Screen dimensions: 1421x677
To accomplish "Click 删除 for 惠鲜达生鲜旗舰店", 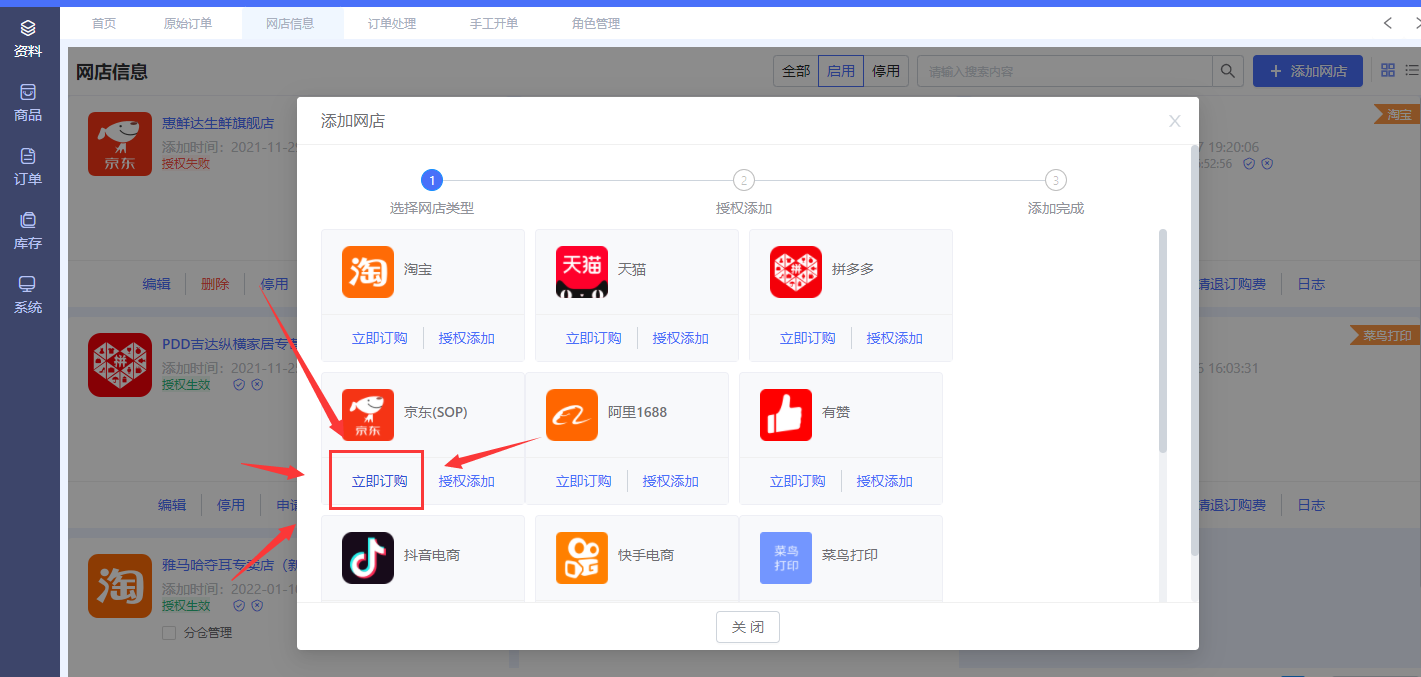I will [215, 284].
